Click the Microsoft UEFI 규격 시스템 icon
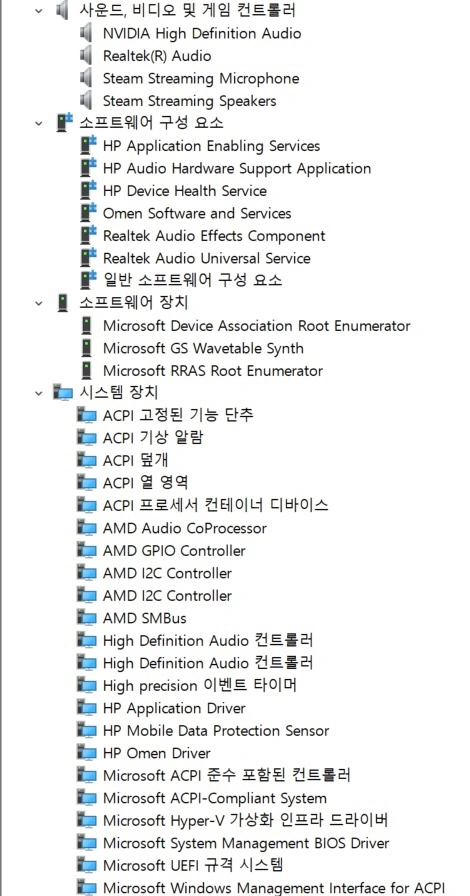This screenshot has height=896, width=470. click(87, 866)
